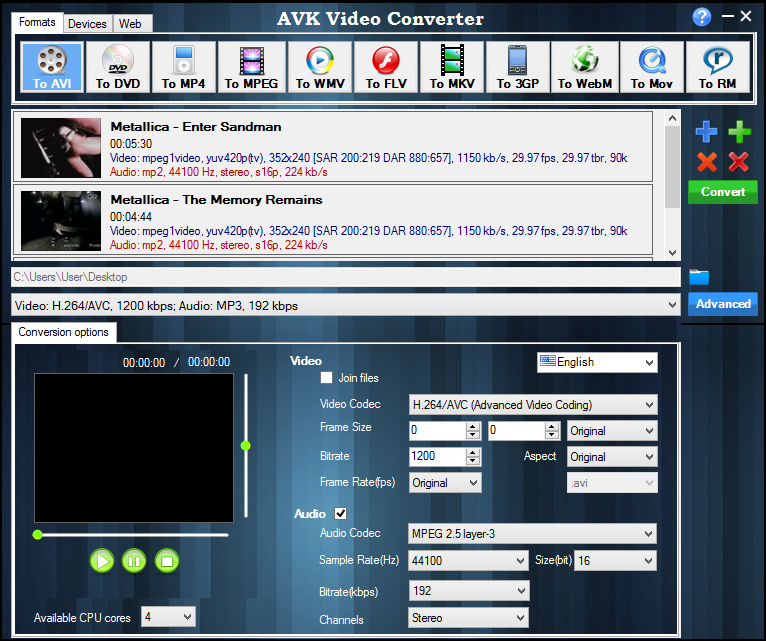Click the preview volume slider handle
This screenshot has width=766, height=641.
tap(246, 446)
